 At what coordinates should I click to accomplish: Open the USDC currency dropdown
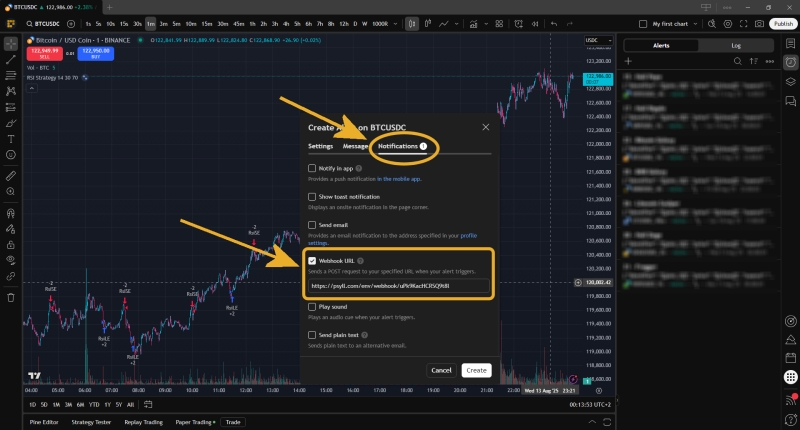tap(598, 40)
